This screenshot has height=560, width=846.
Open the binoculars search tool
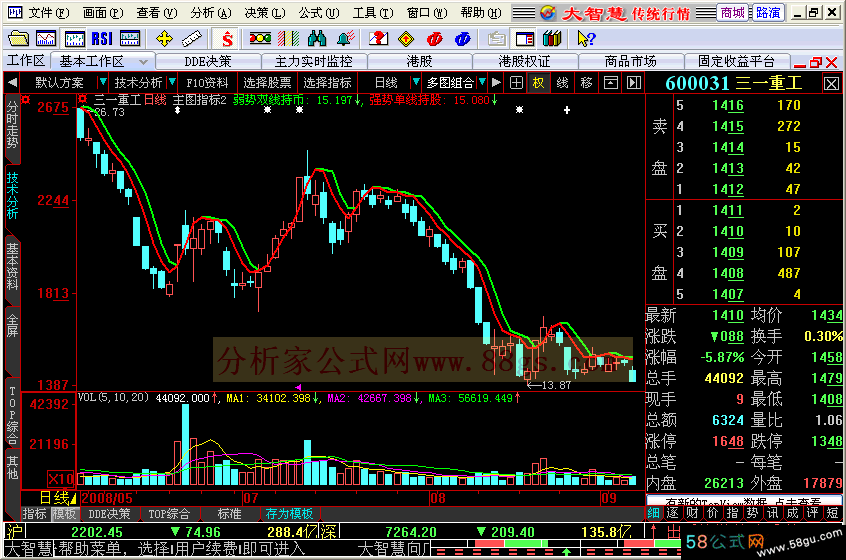(317, 39)
